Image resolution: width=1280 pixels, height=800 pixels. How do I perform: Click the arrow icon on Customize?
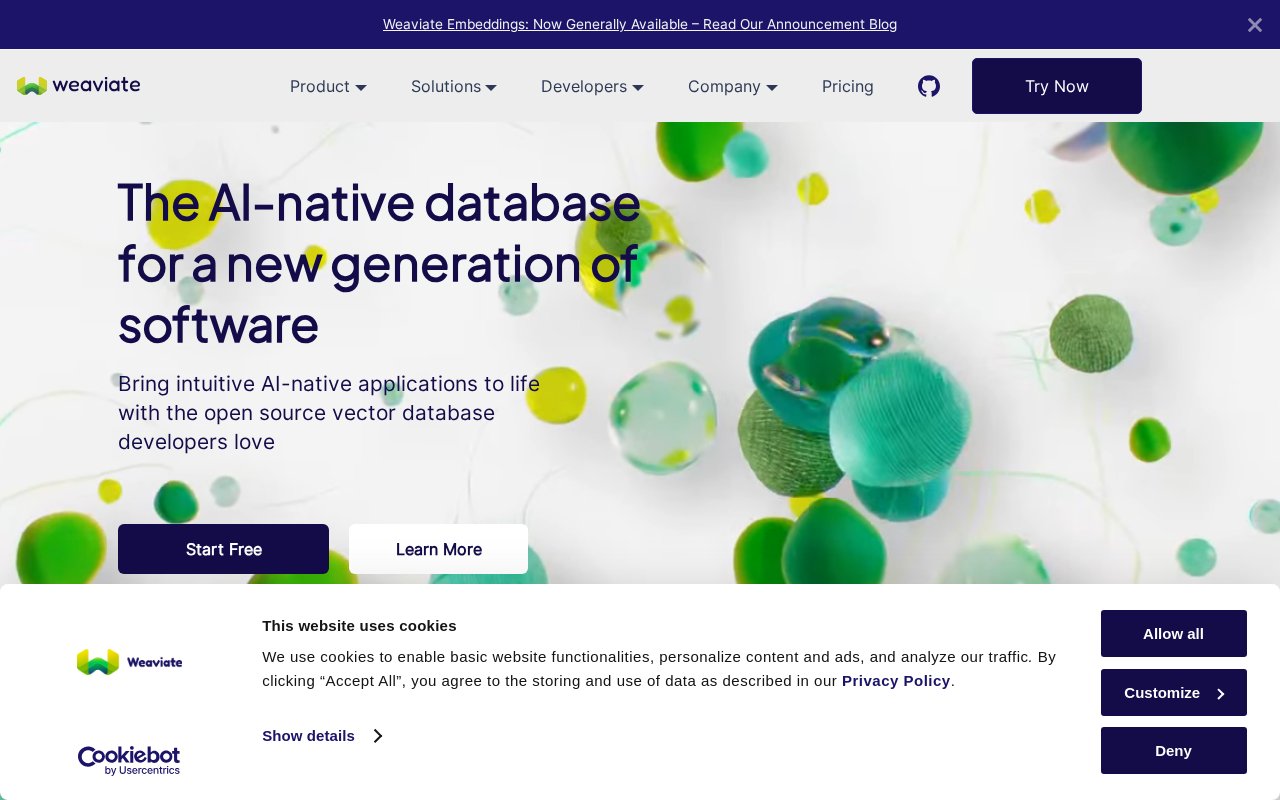point(1220,693)
